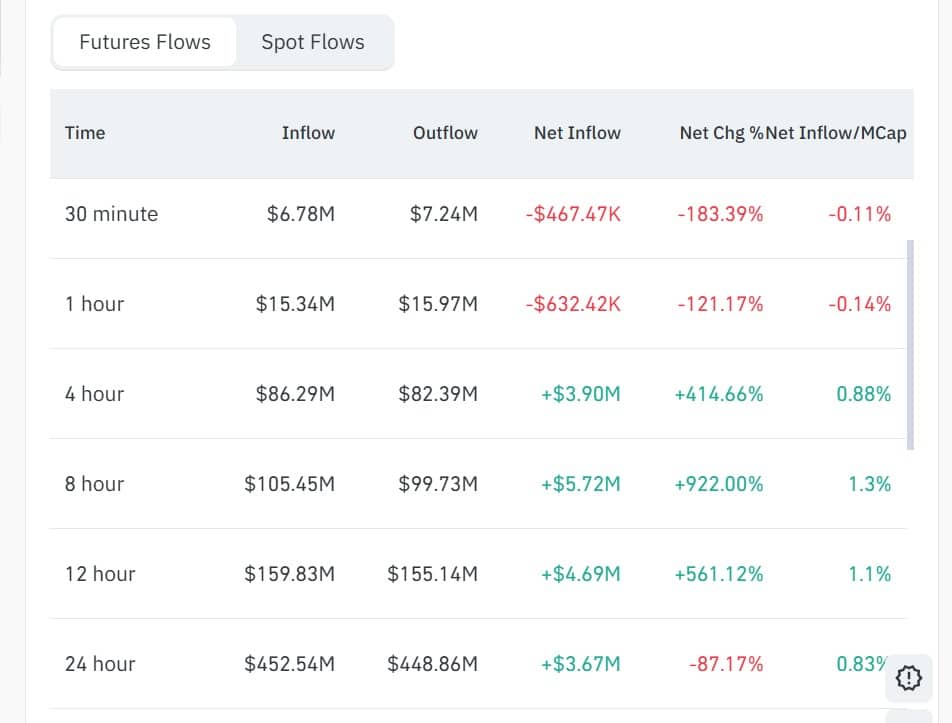Select the Futures Flows tab
952x723 pixels.
point(145,43)
